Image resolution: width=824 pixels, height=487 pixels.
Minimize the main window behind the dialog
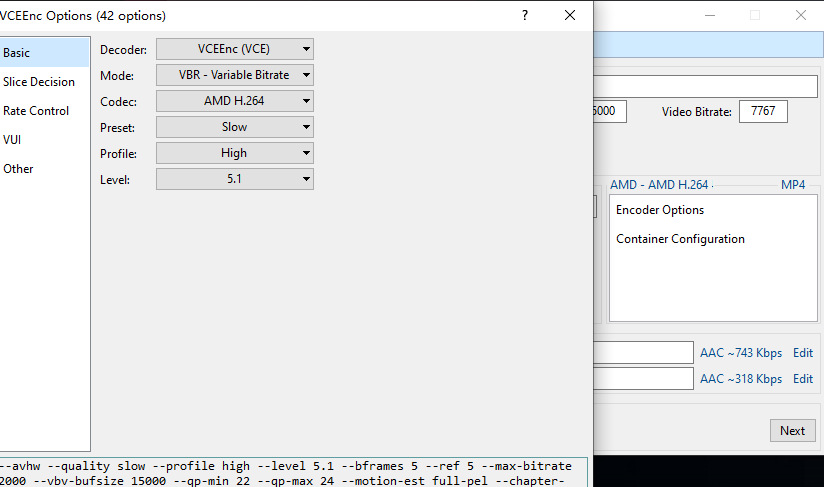pos(710,15)
